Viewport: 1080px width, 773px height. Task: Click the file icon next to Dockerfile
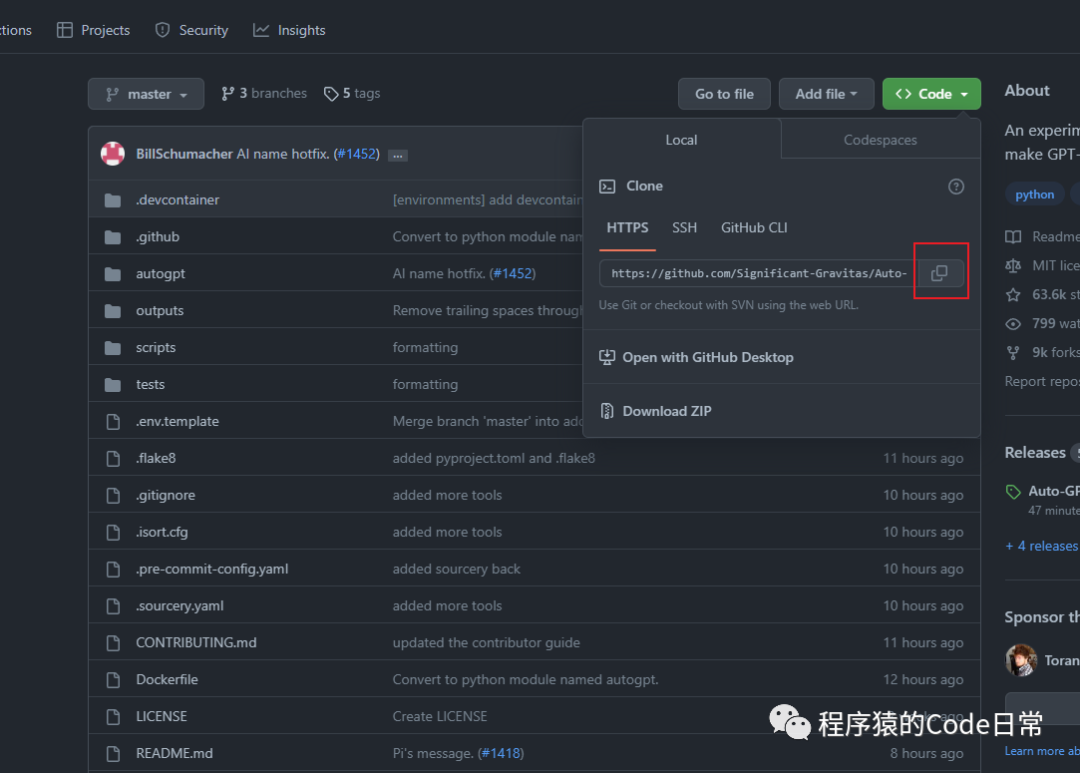coord(113,679)
